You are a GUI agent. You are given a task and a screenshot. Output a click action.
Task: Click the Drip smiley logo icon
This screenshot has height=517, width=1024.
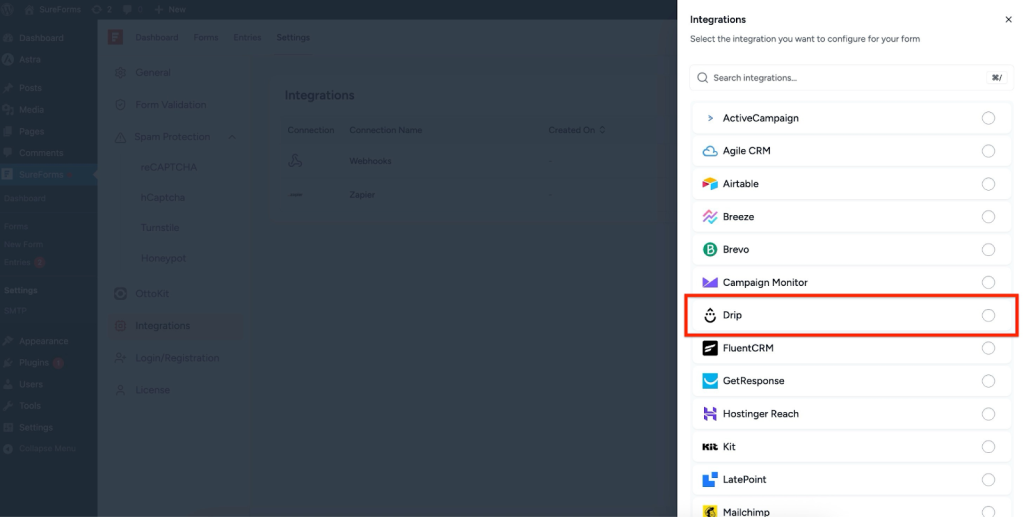[710, 316]
